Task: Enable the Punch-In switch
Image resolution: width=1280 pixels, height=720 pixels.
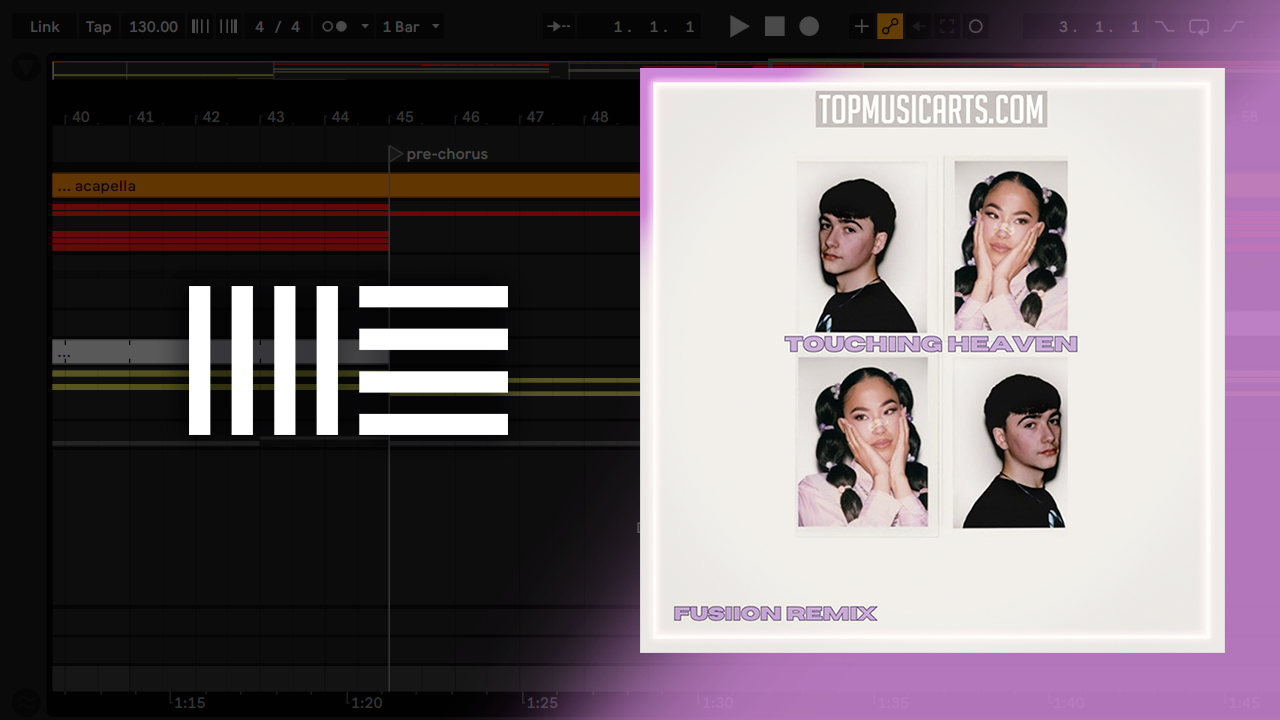Action: [x=1164, y=27]
